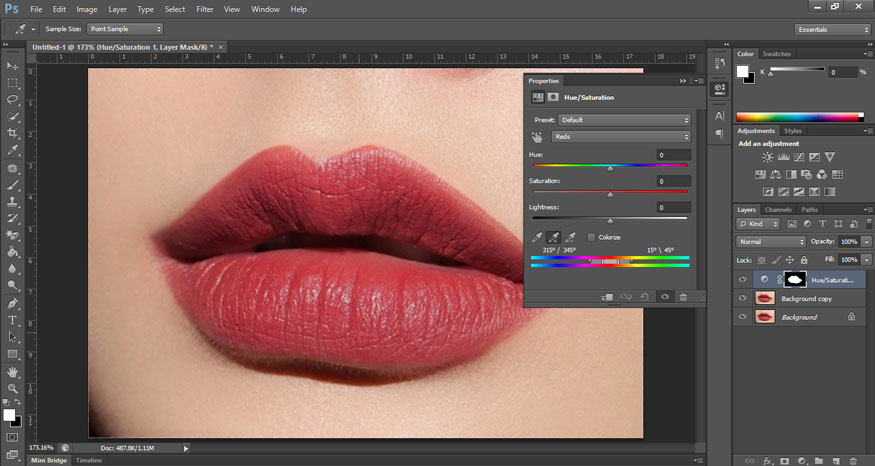Open the Sample Size dropdown

tap(124, 29)
